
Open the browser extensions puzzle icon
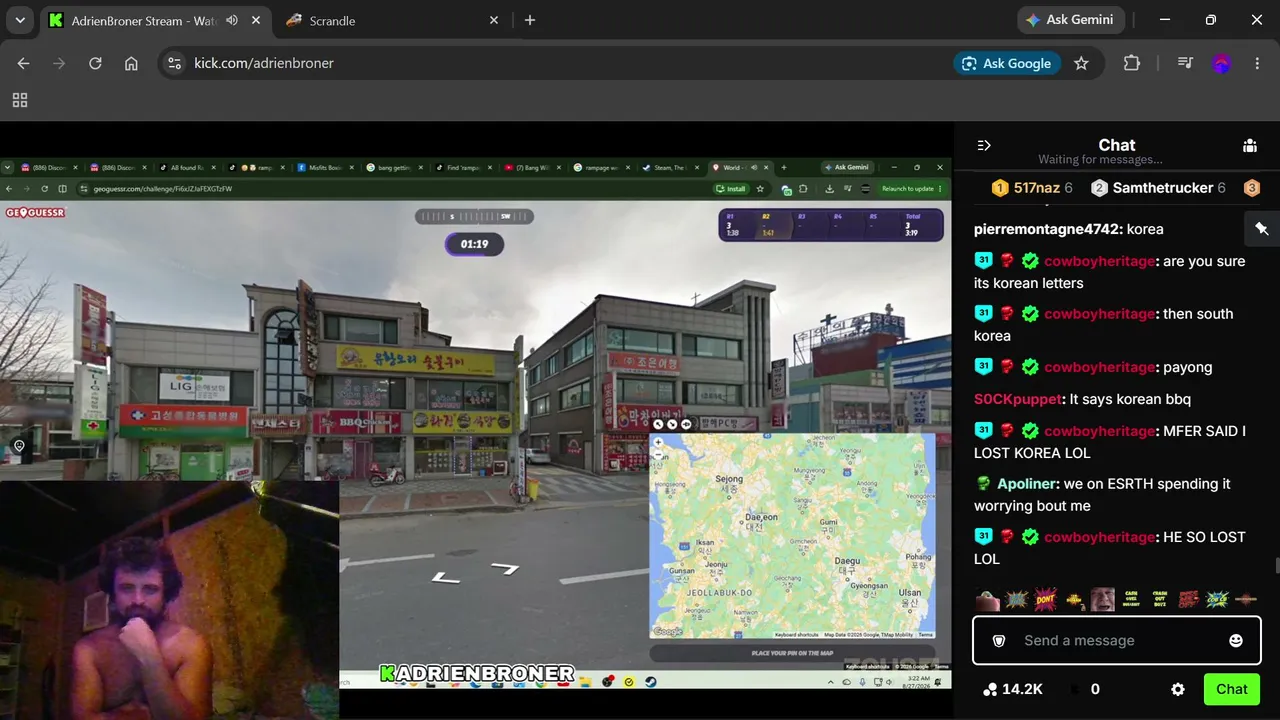[x=1132, y=63]
